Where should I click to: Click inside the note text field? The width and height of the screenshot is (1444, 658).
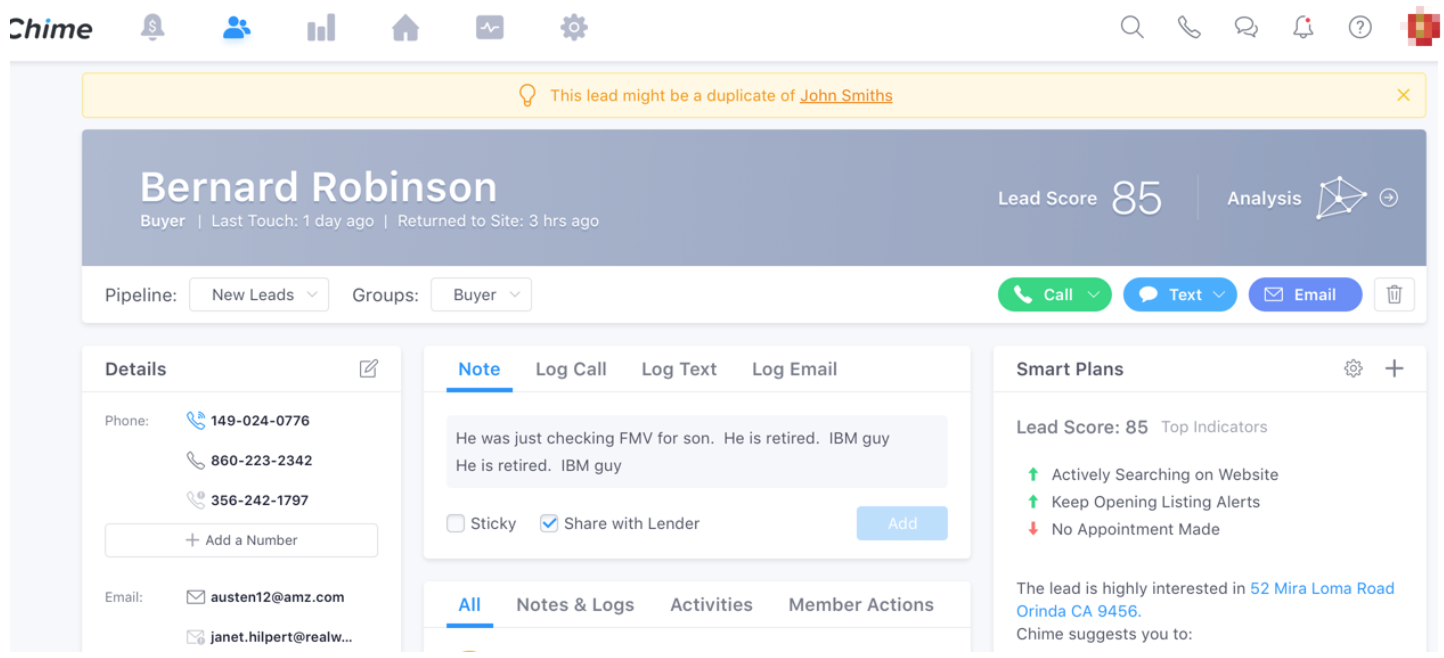coord(696,452)
